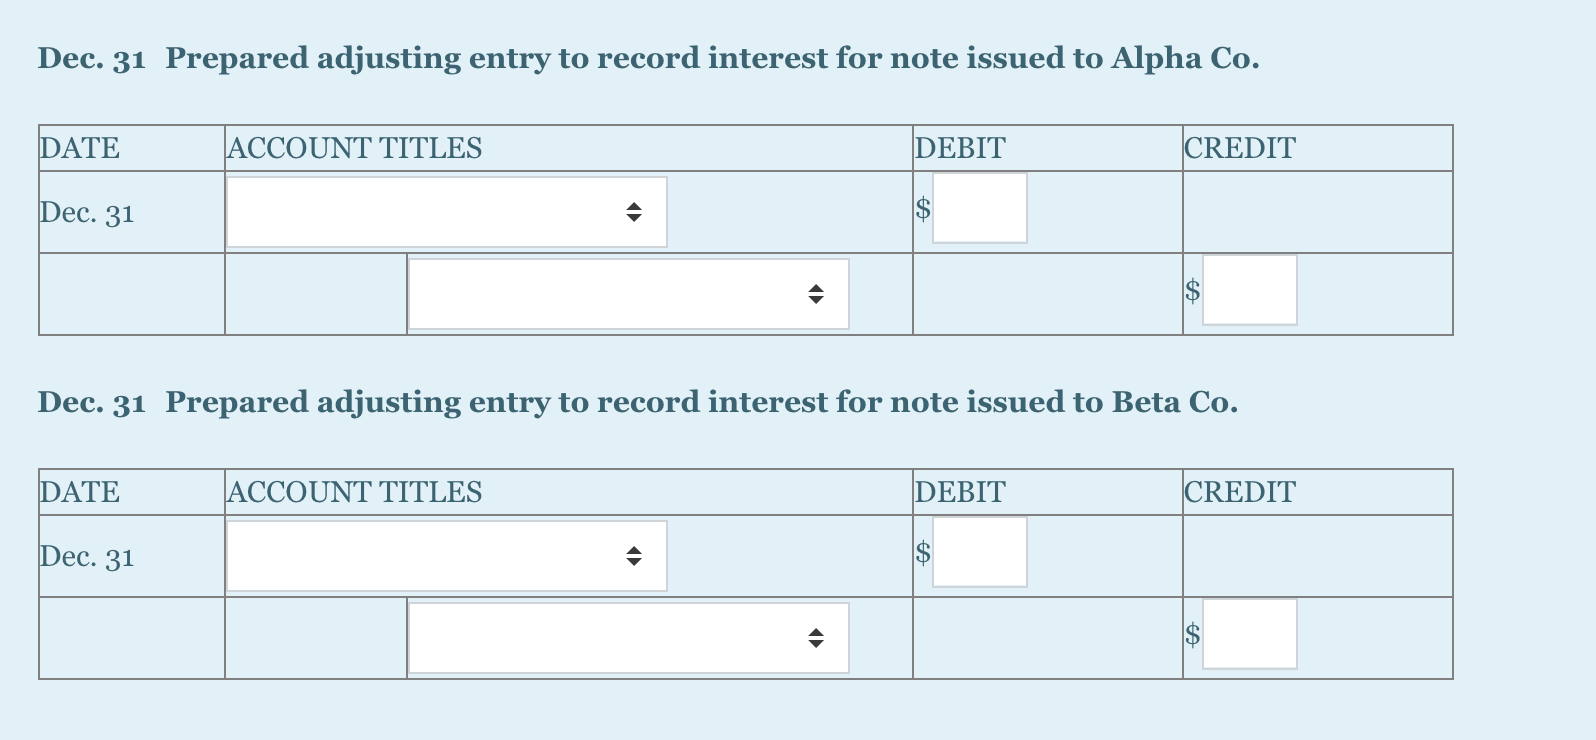Click the Alpha Co. debit amount input field
Image resolution: width=1596 pixels, height=740 pixels.
pyautogui.click(x=980, y=208)
